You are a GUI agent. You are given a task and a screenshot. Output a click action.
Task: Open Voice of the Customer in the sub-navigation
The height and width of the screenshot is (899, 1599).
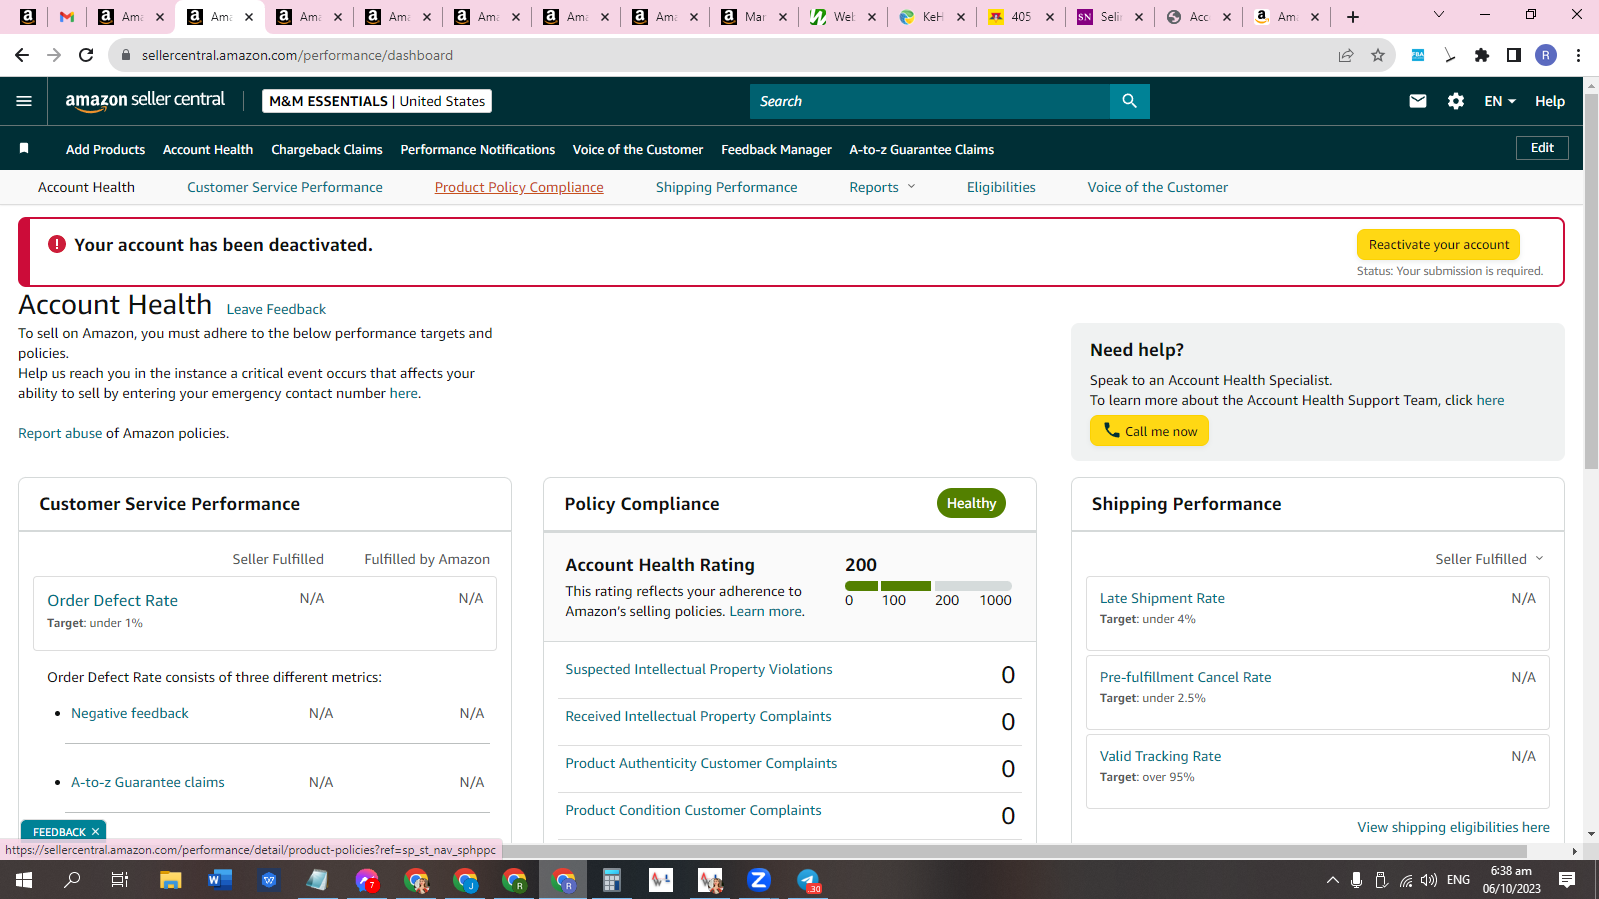coord(1158,187)
